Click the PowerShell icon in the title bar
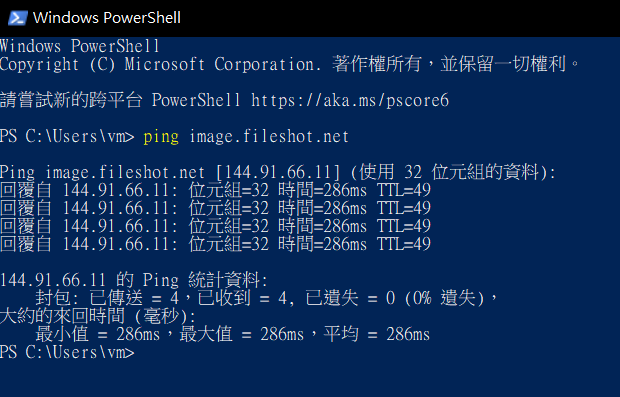The width and height of the screenshot is (620, 397). pyautogui.click(x=18, y=18)
